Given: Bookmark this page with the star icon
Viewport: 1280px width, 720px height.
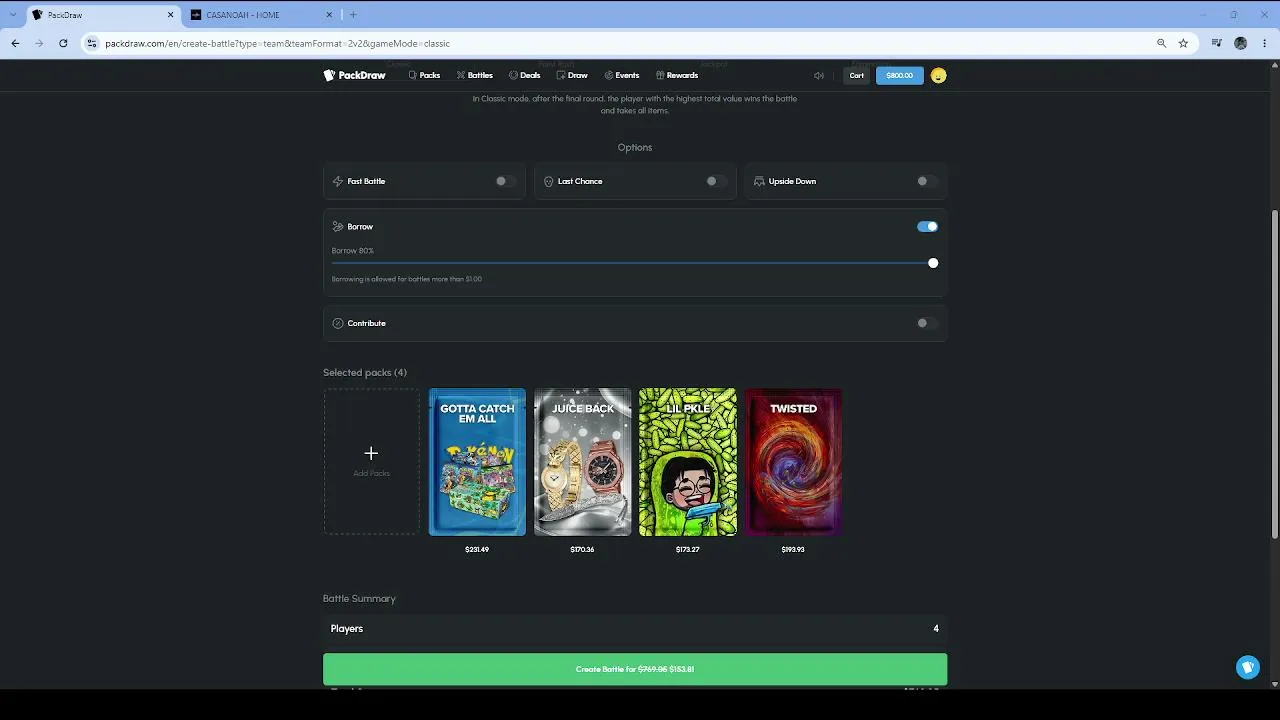Looking at the screenshot, I should point(1183,43).
